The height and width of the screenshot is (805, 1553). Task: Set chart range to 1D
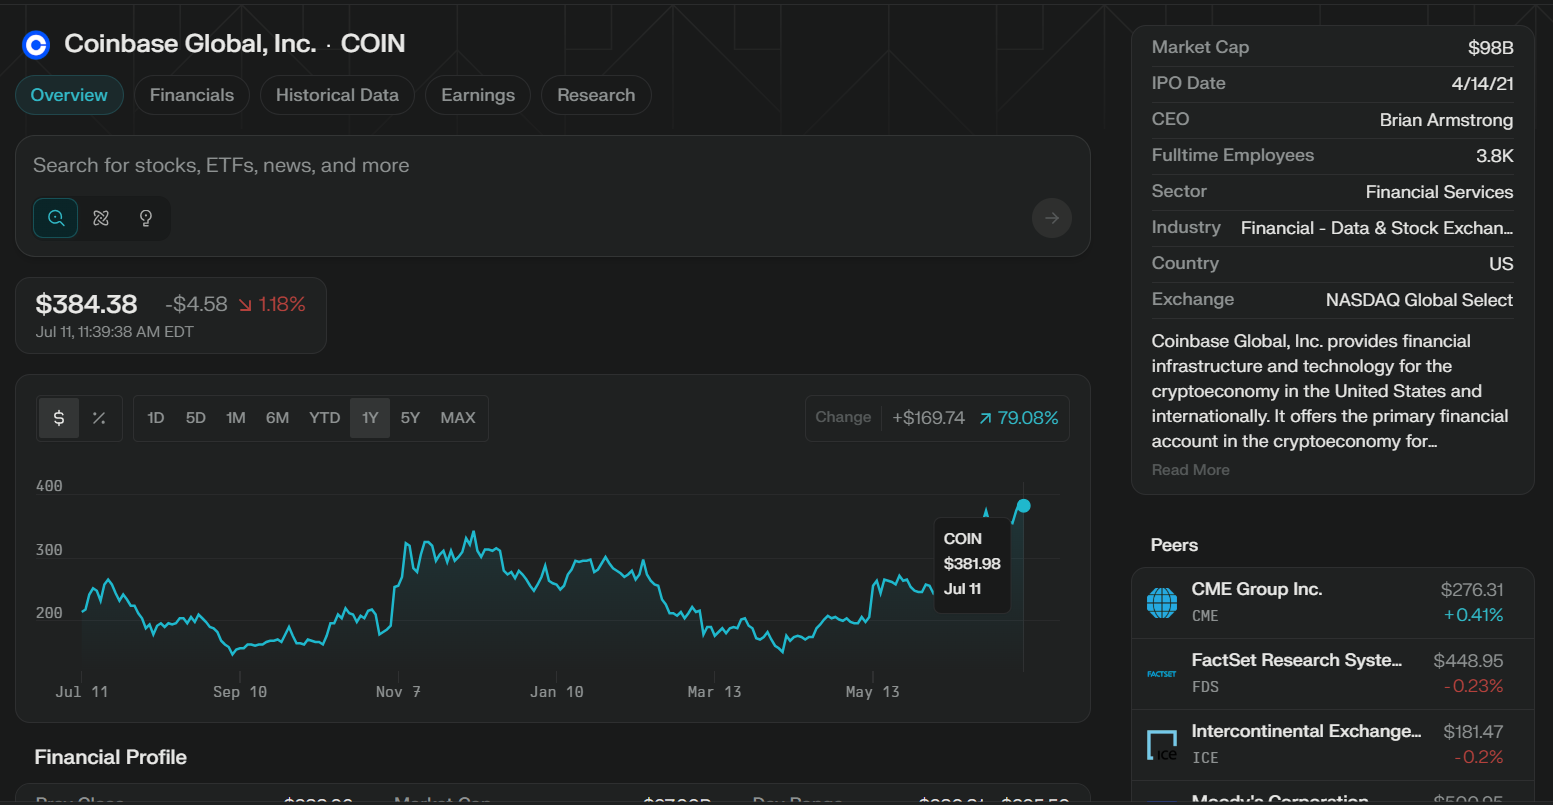(156, 418)
